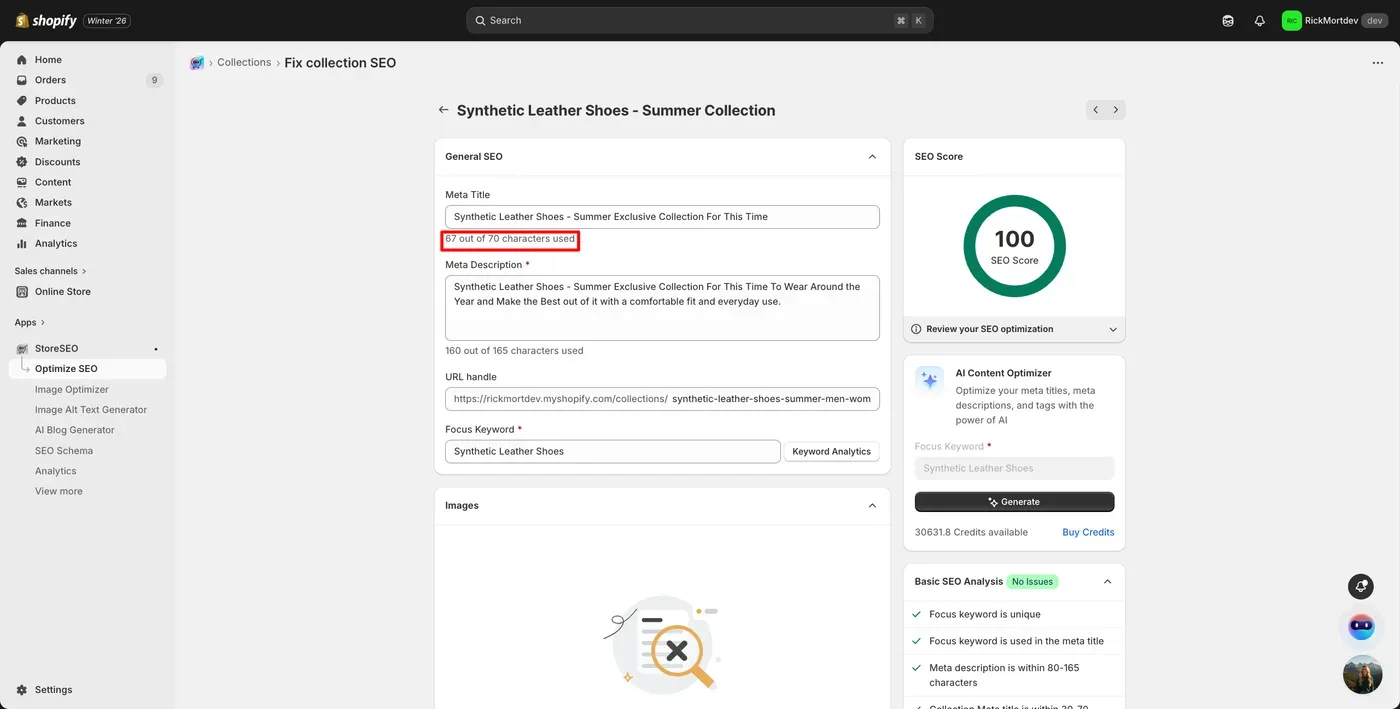The width and height of the screenshot is (1400, 709).
Task: Click the Settings gear icon
Action: coord(22,690)
